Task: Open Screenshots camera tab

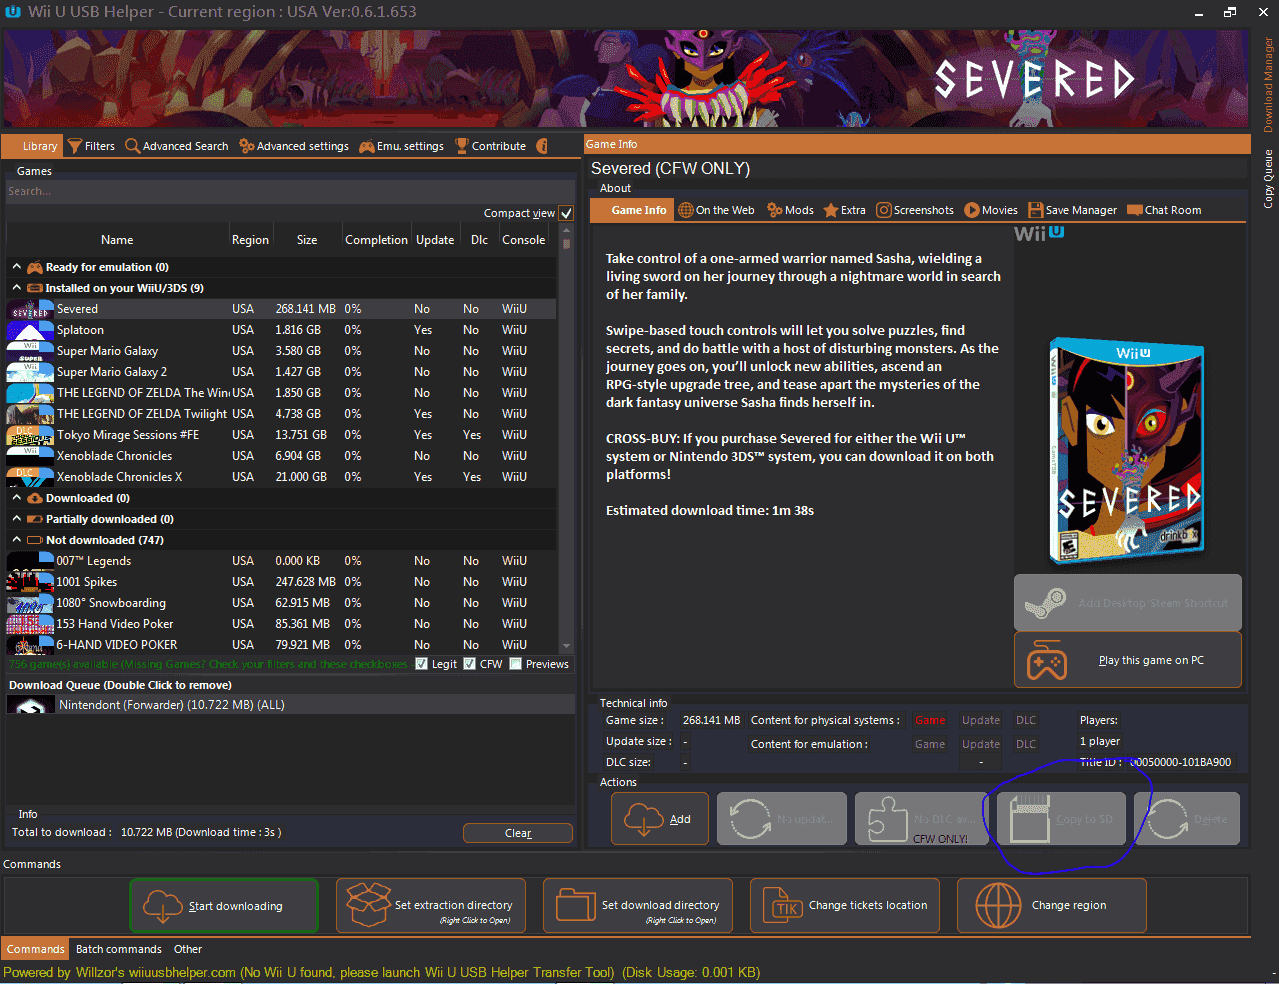Action: coord(915,210)
